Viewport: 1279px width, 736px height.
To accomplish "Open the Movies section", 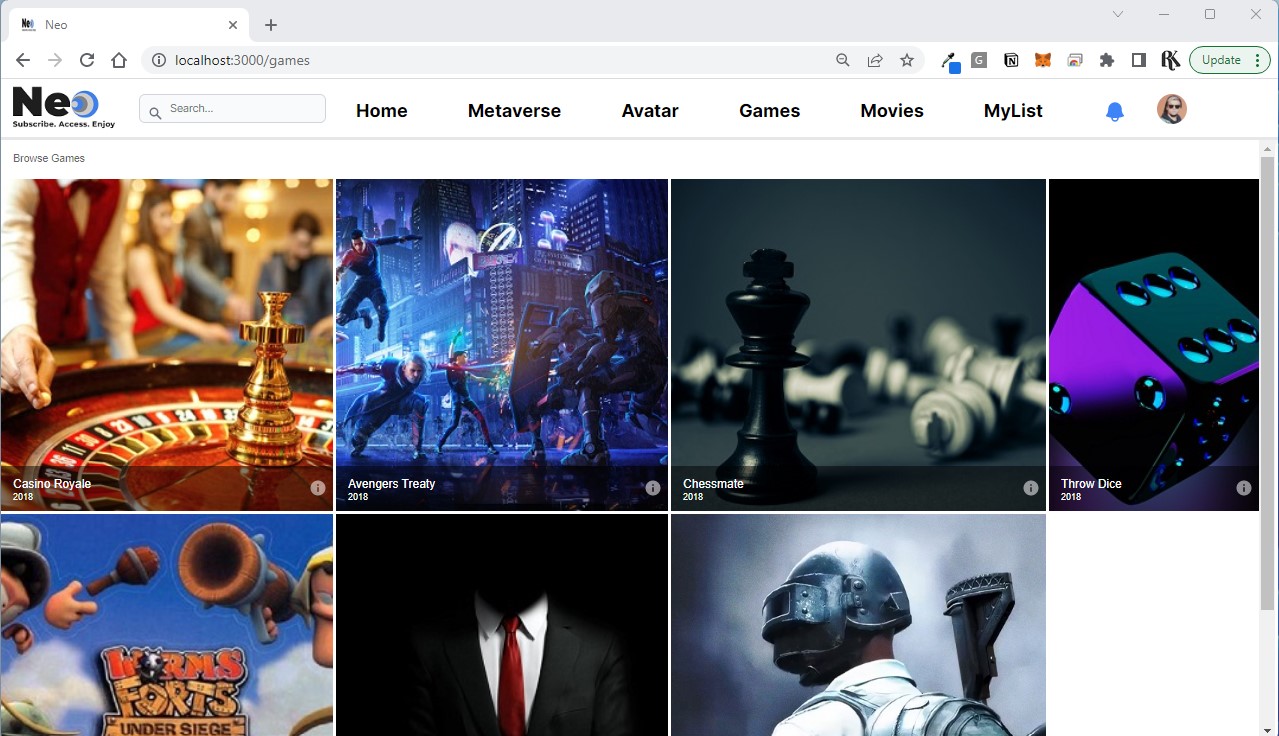I will (x=892, y=111).
